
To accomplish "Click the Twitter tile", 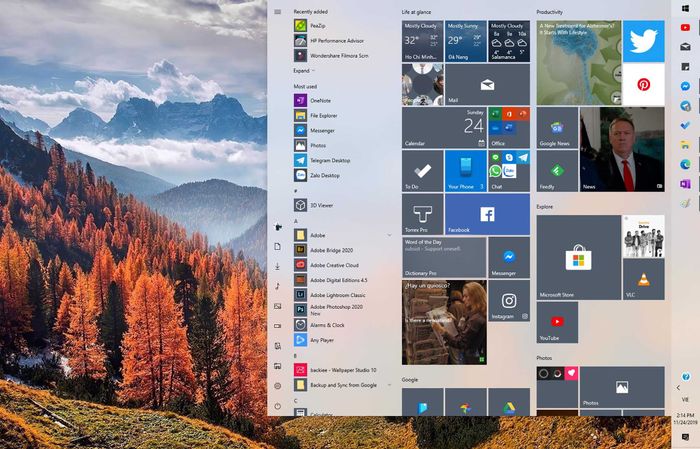I will (x=643, y=41).
